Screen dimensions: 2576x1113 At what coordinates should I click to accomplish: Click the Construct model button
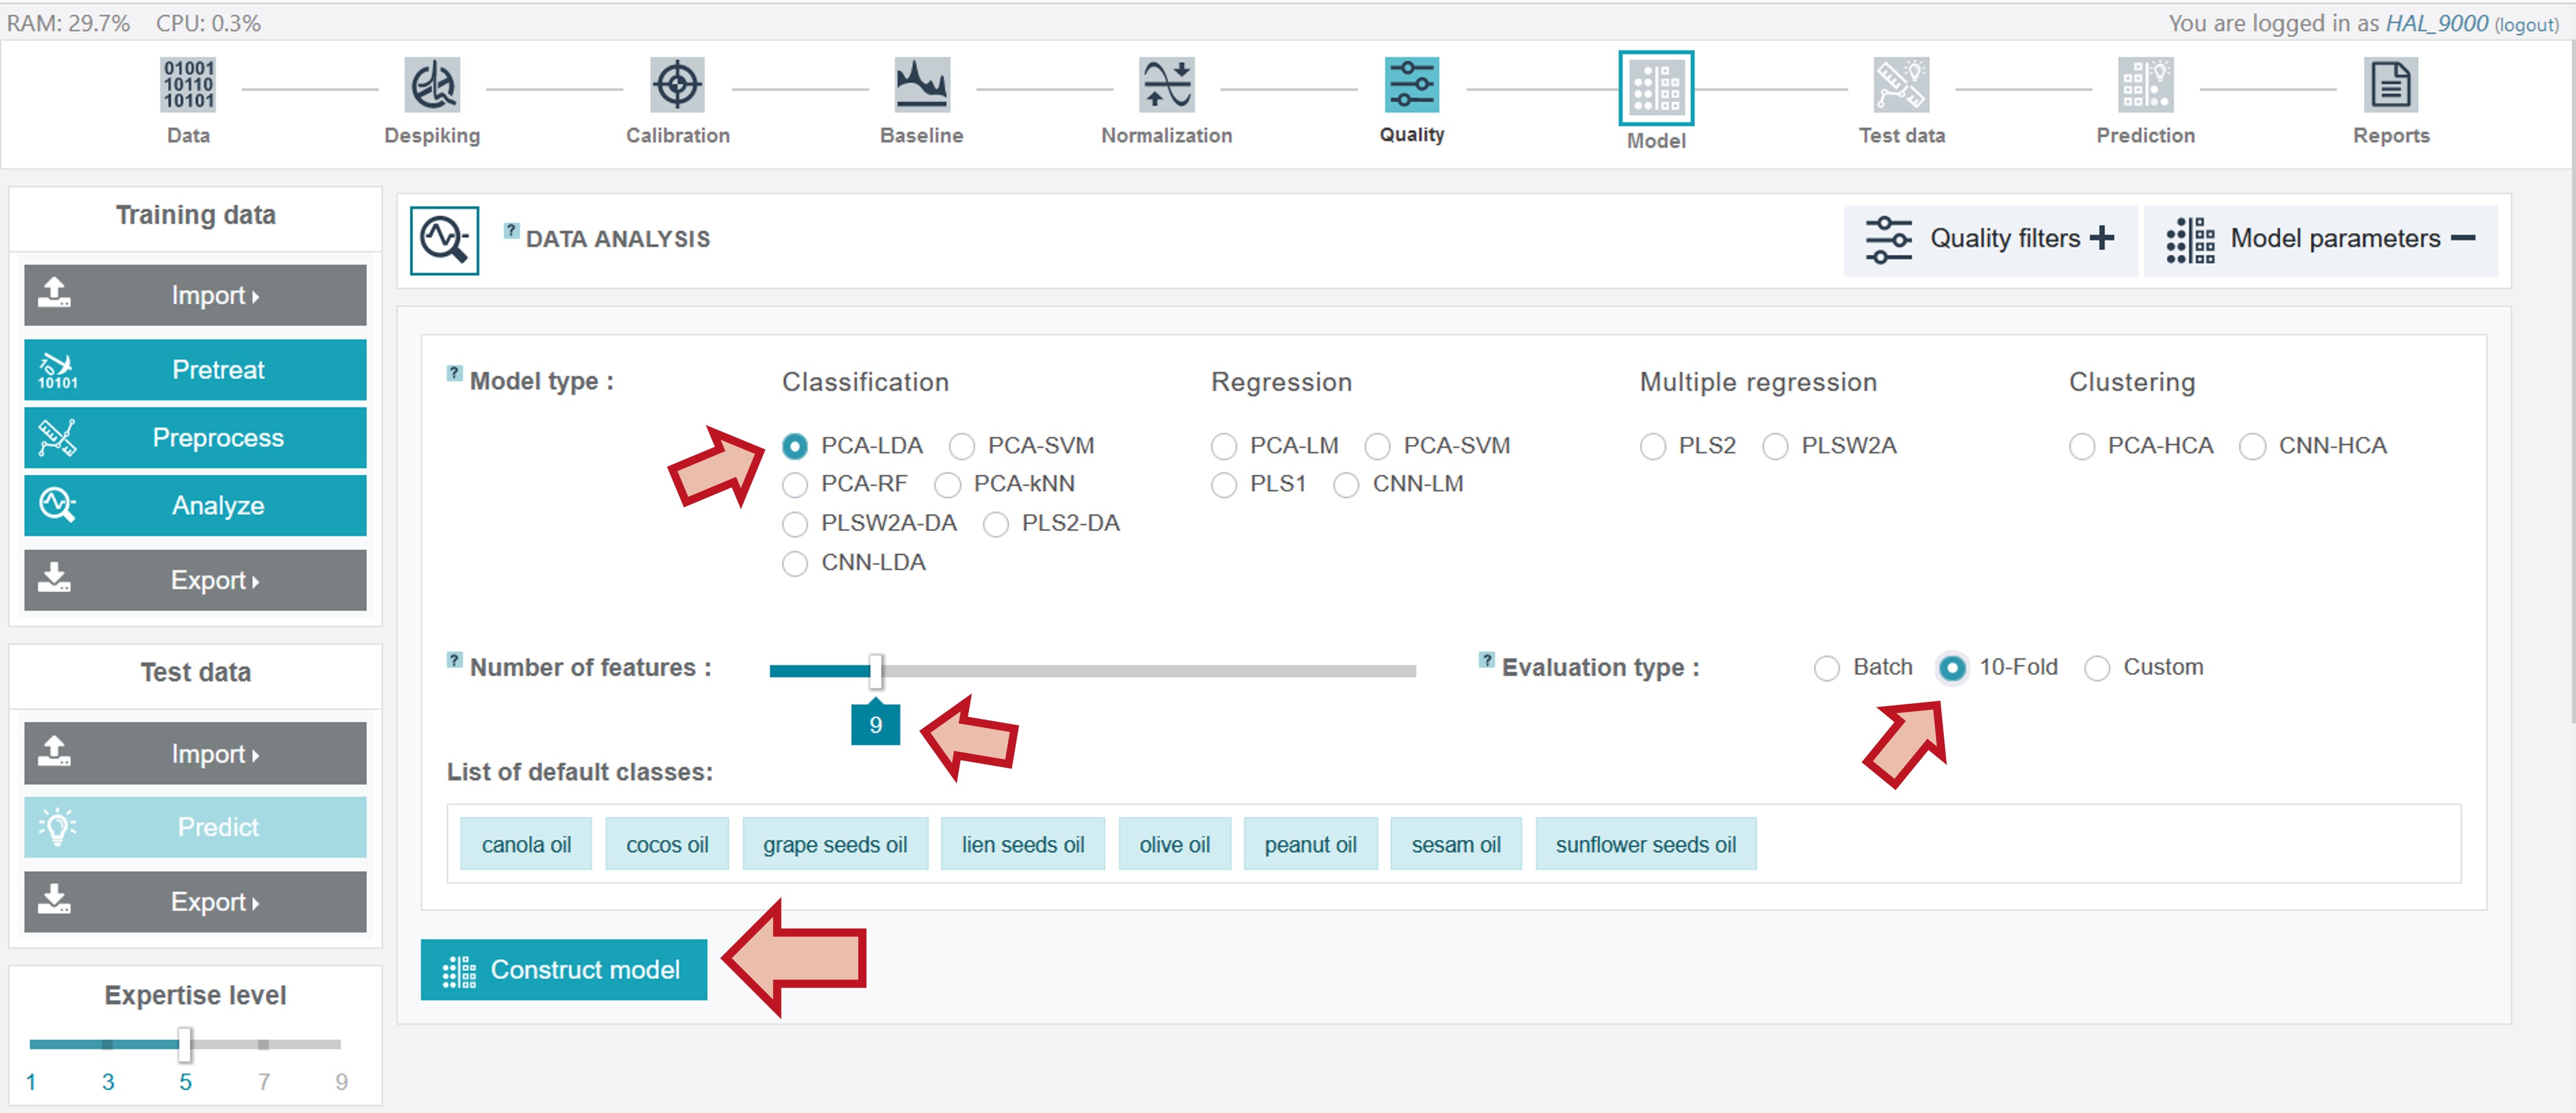click(x=564, y=969)
